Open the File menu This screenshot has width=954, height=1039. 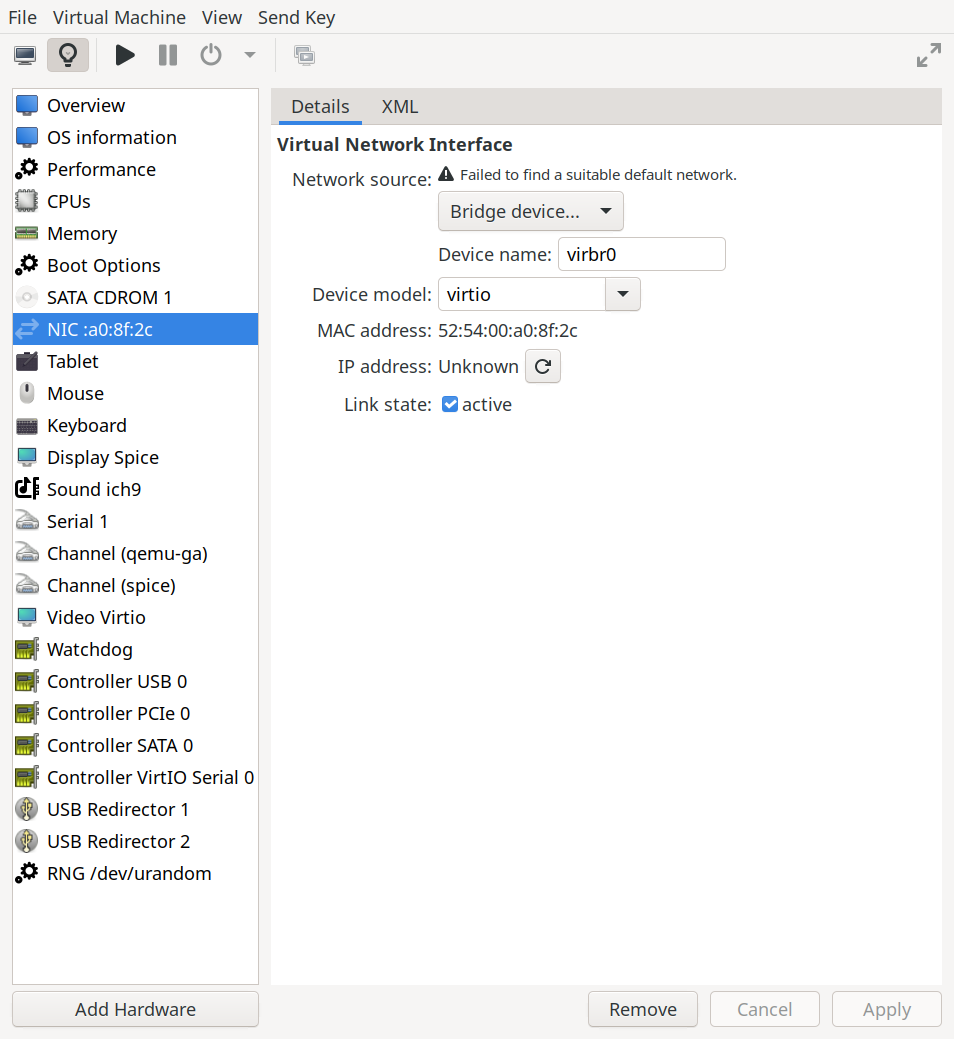click(x=23, y=17)
